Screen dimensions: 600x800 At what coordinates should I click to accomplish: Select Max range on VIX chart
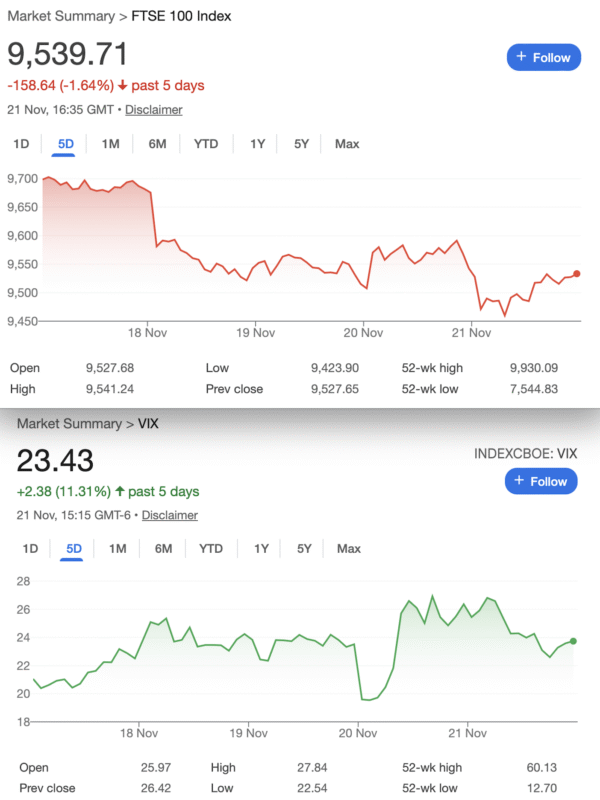click(349, 548)
